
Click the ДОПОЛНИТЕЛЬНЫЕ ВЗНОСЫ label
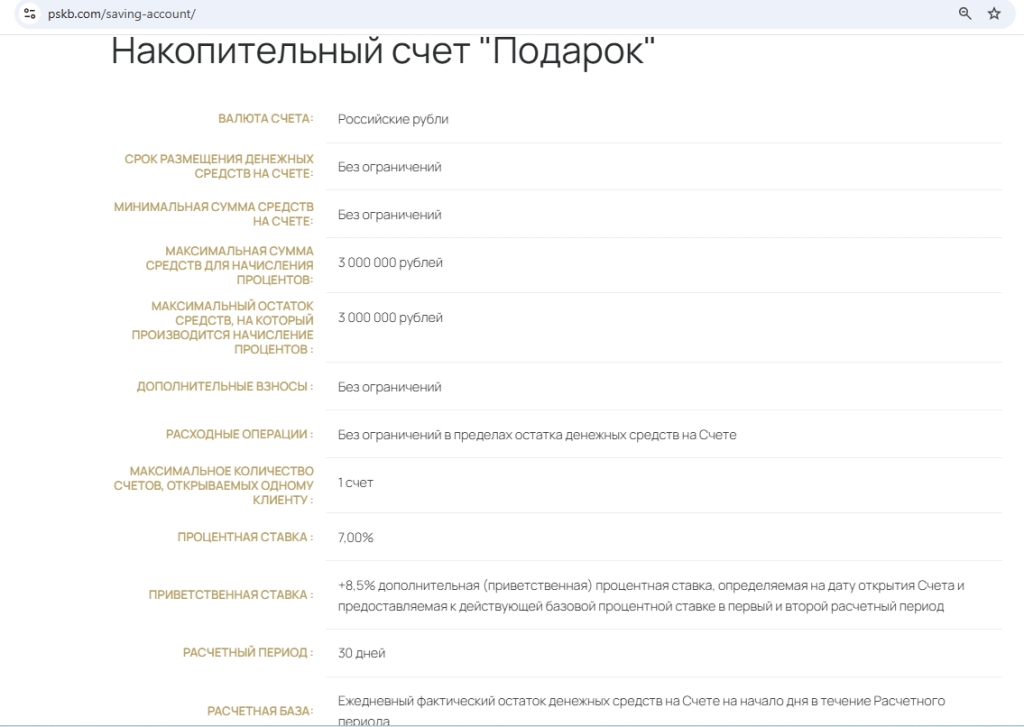point(224,387)
